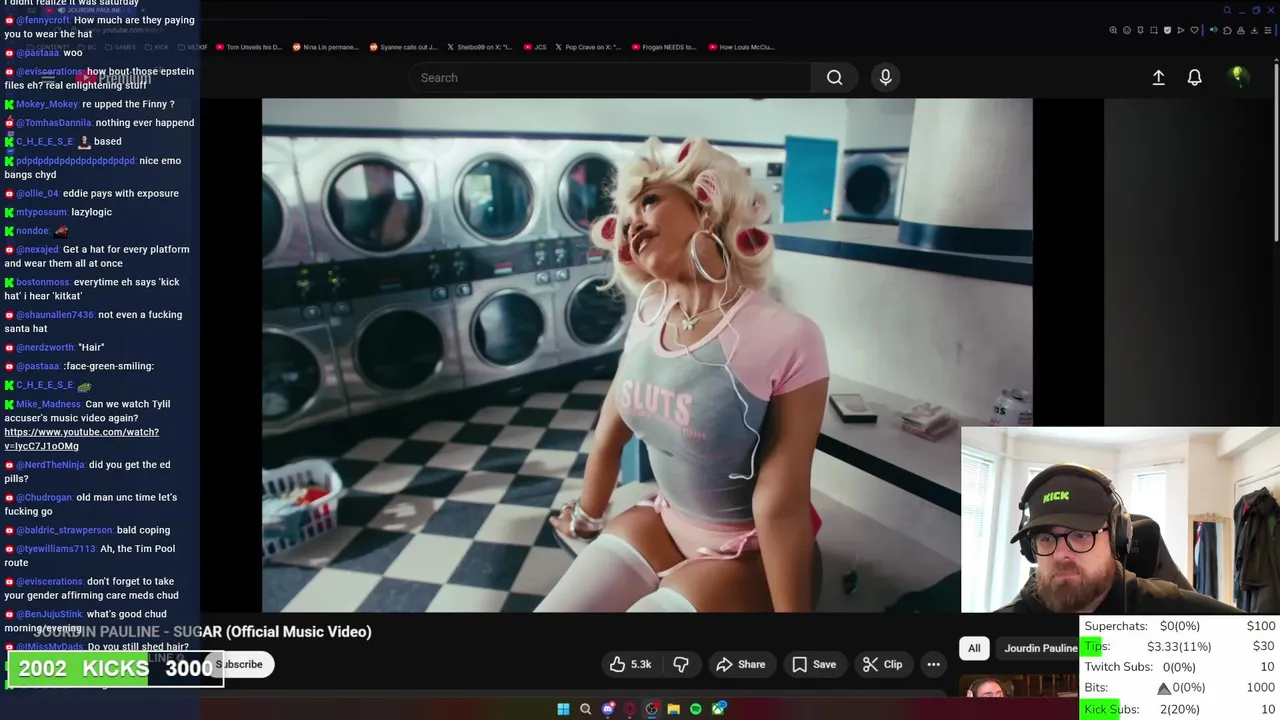Switch to the 'Syanne calls out J...' tab

(404, 47)
